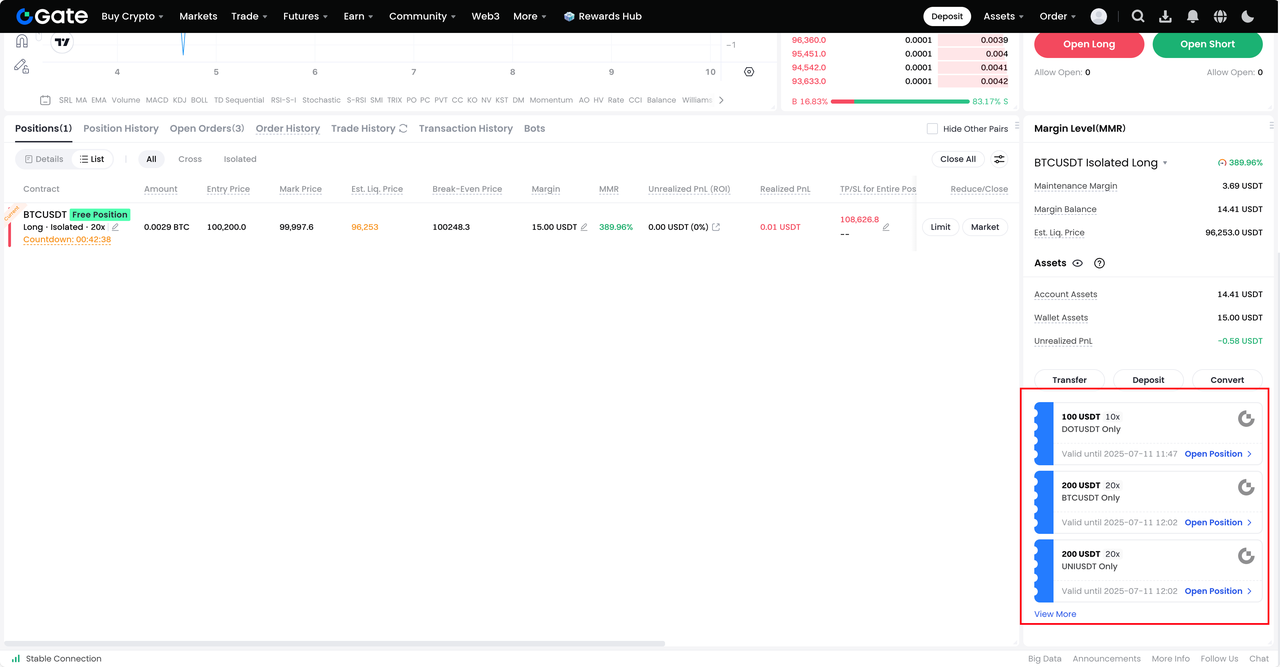1280x667 pixels.
Task: Open the Open Orders tab
Action: pos(206,129)
